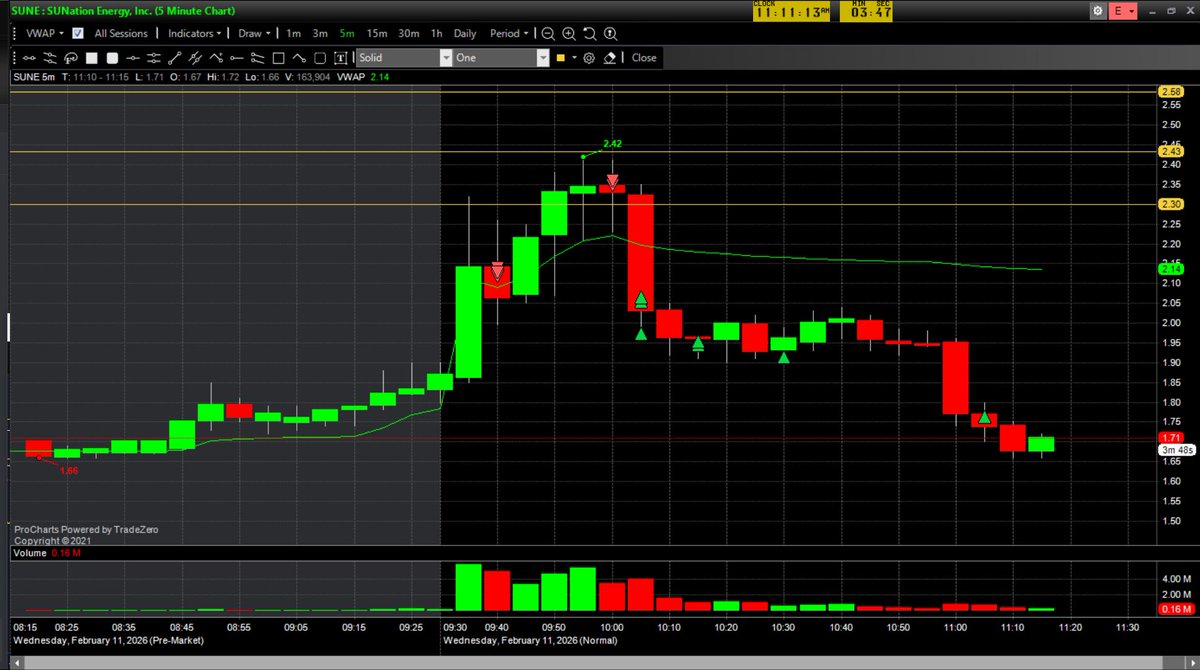
Task: Click the green buy arrow at 11:05
Action: tap(984, 418)
